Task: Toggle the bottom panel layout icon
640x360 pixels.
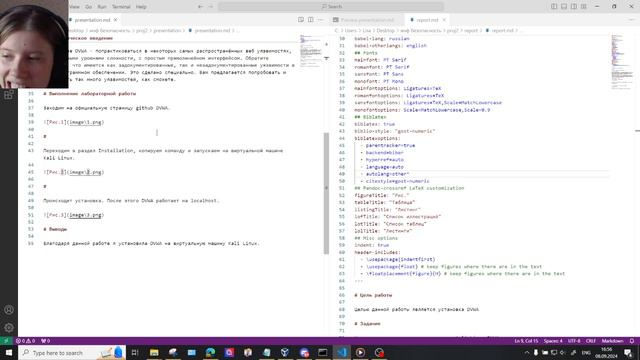Action: coord(564,7)
